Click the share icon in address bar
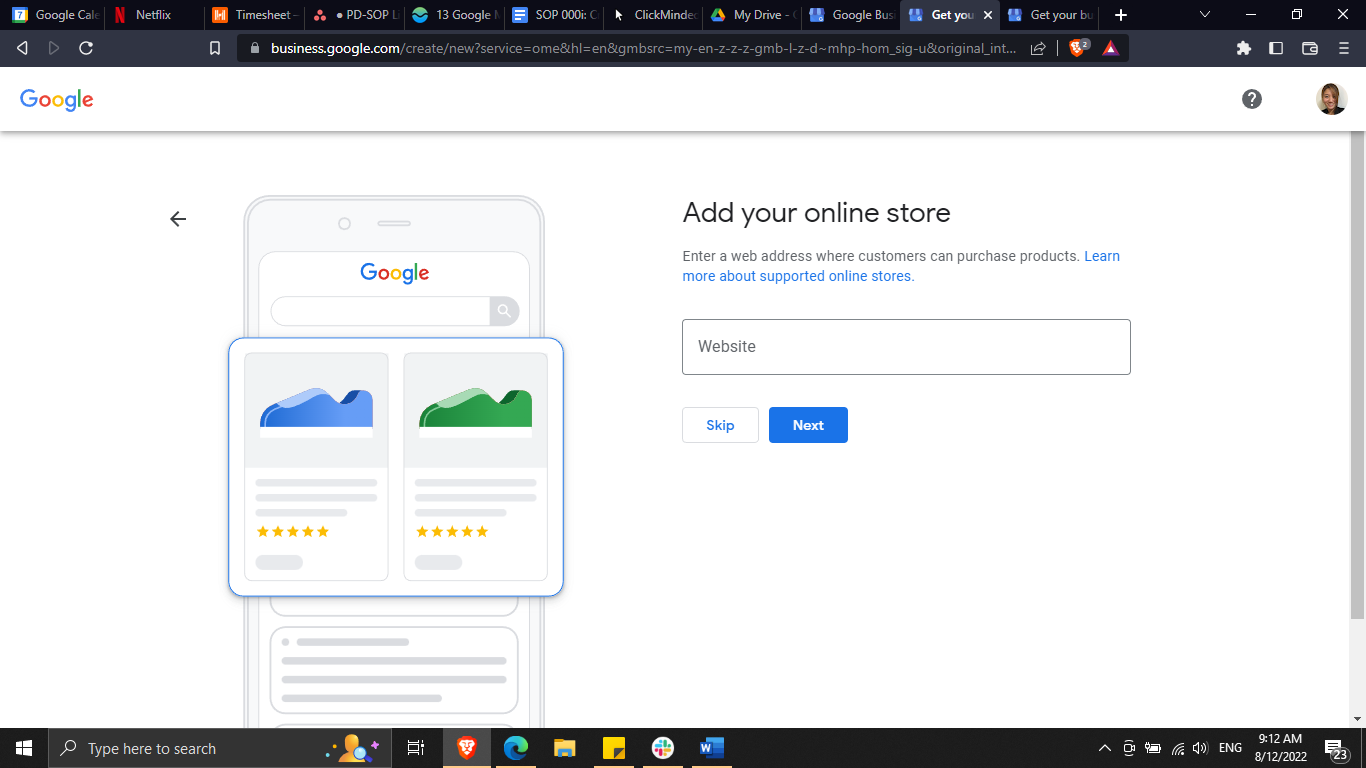1366x768 pixels. pyautogui.click(x=1039, y=48)
